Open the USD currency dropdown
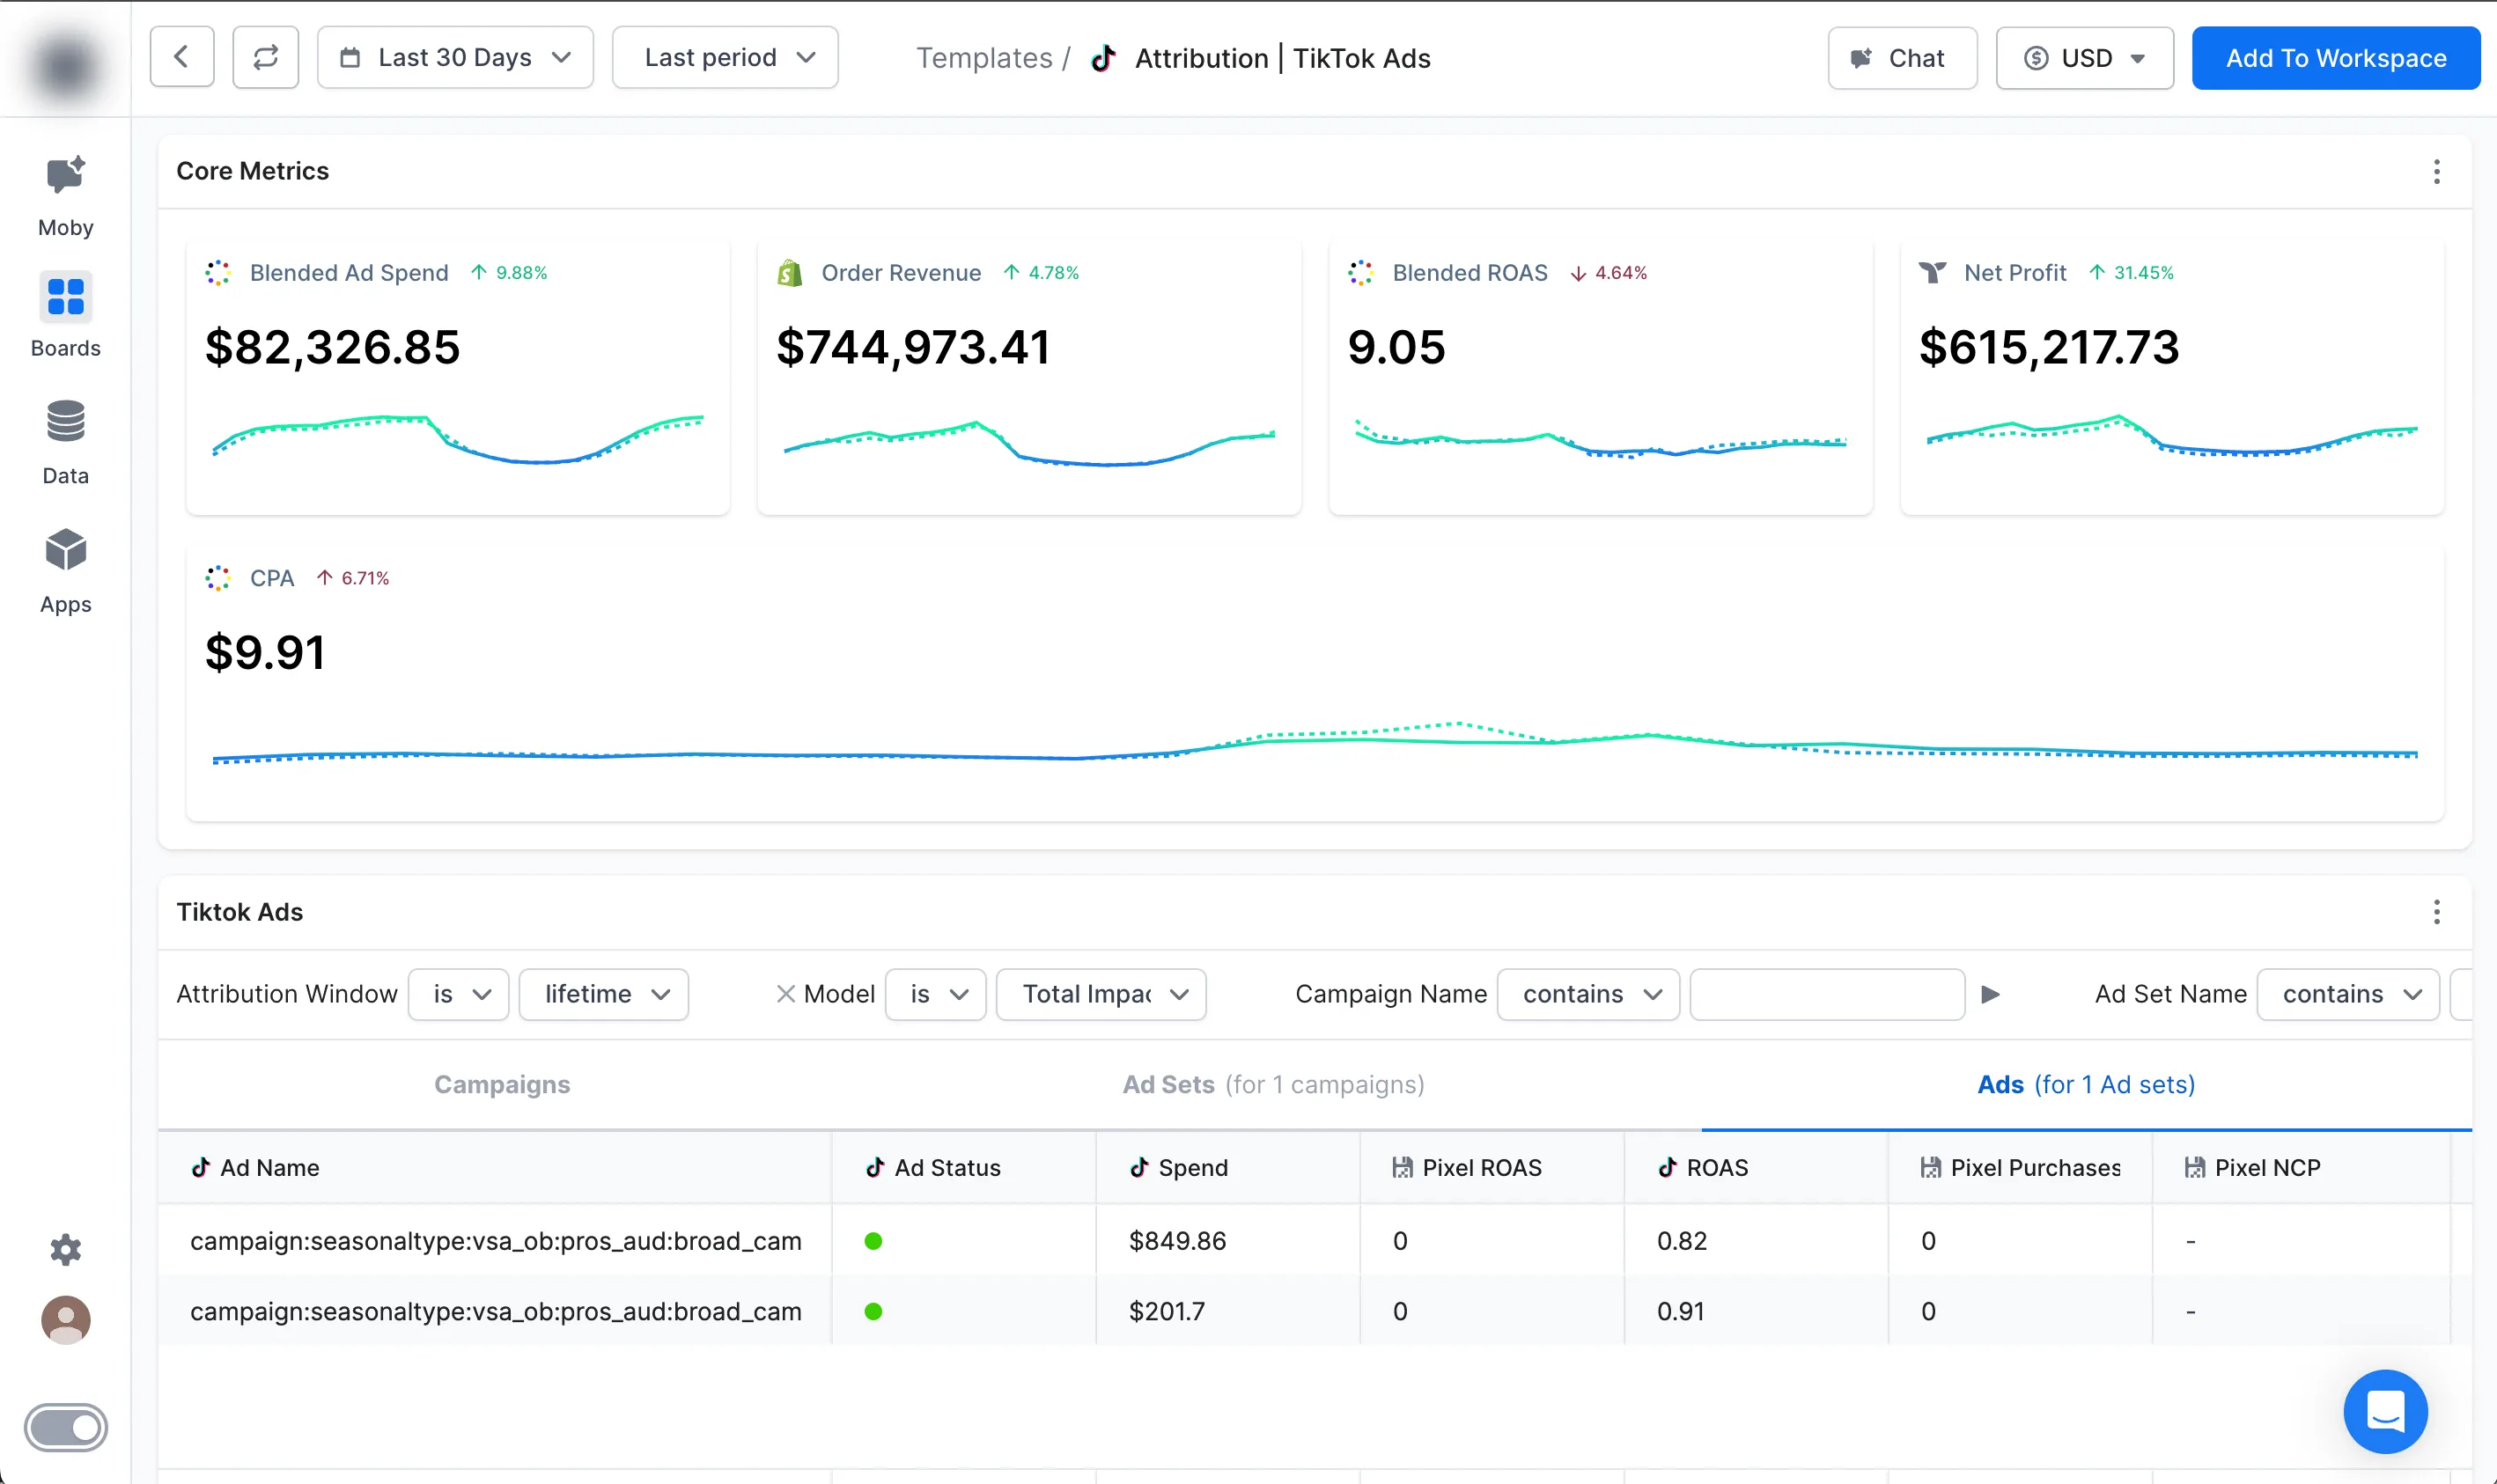The width and height of the screenshot is (2497, 1484). (x=2084, y=58)
